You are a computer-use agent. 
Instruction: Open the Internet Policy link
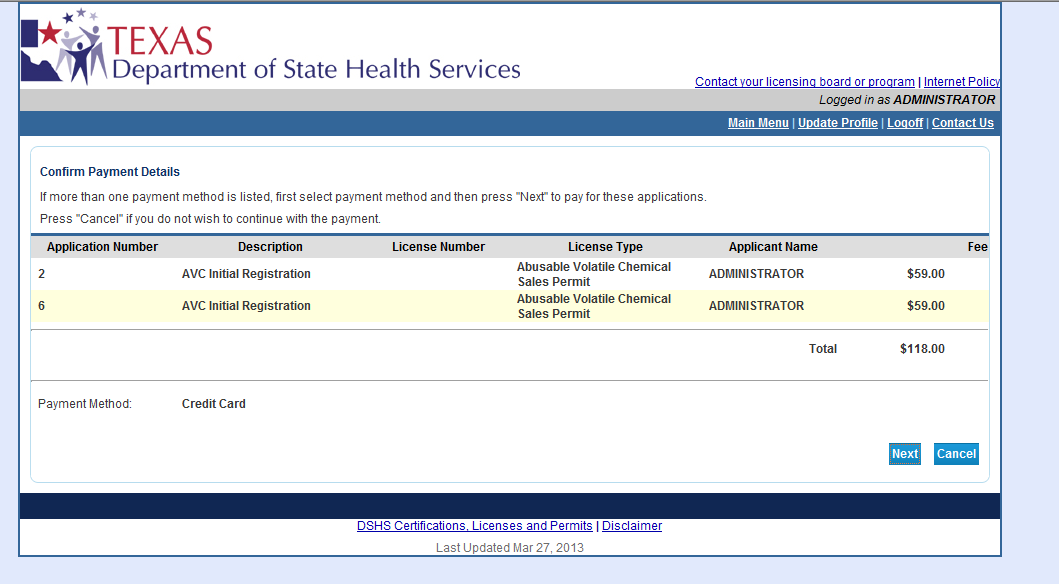961,82
